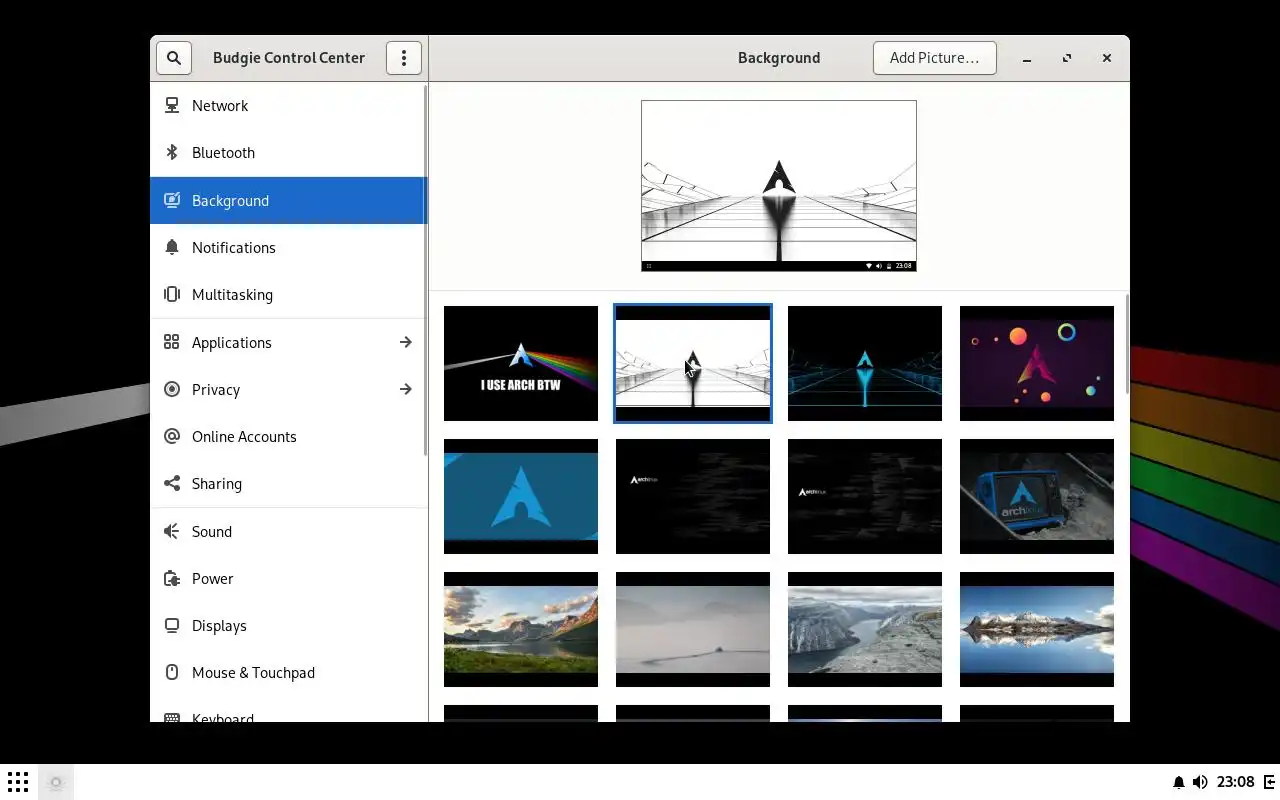The width and height of the screenshot is (1280, 800).
Task: Click the Displays monitor icon in sidebar
Action: pyautogui.click(x=172, y=625)
